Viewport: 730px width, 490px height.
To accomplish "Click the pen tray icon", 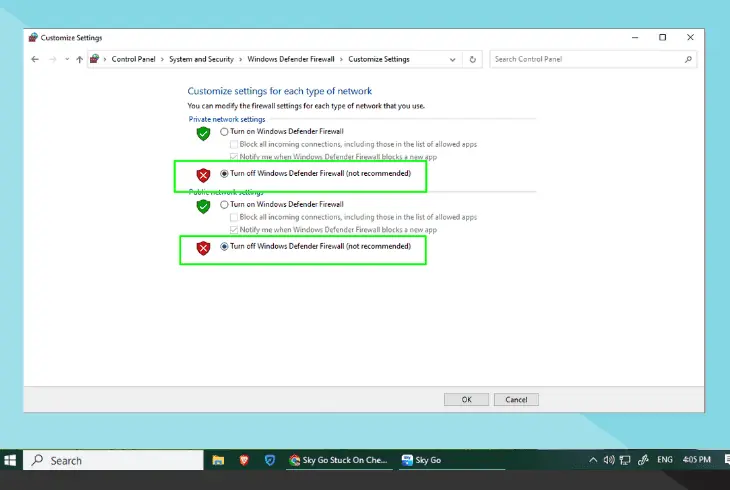I will tap(643, 460).
